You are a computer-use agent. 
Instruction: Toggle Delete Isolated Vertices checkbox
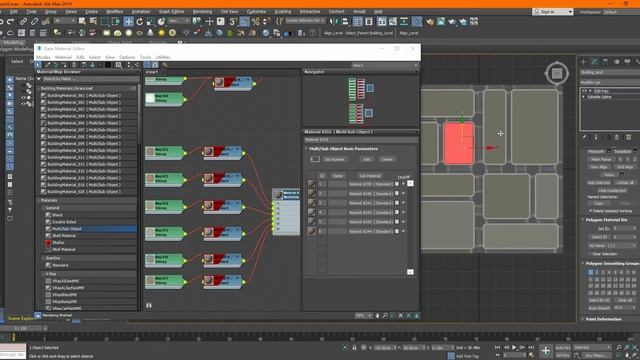click(590, 211)
